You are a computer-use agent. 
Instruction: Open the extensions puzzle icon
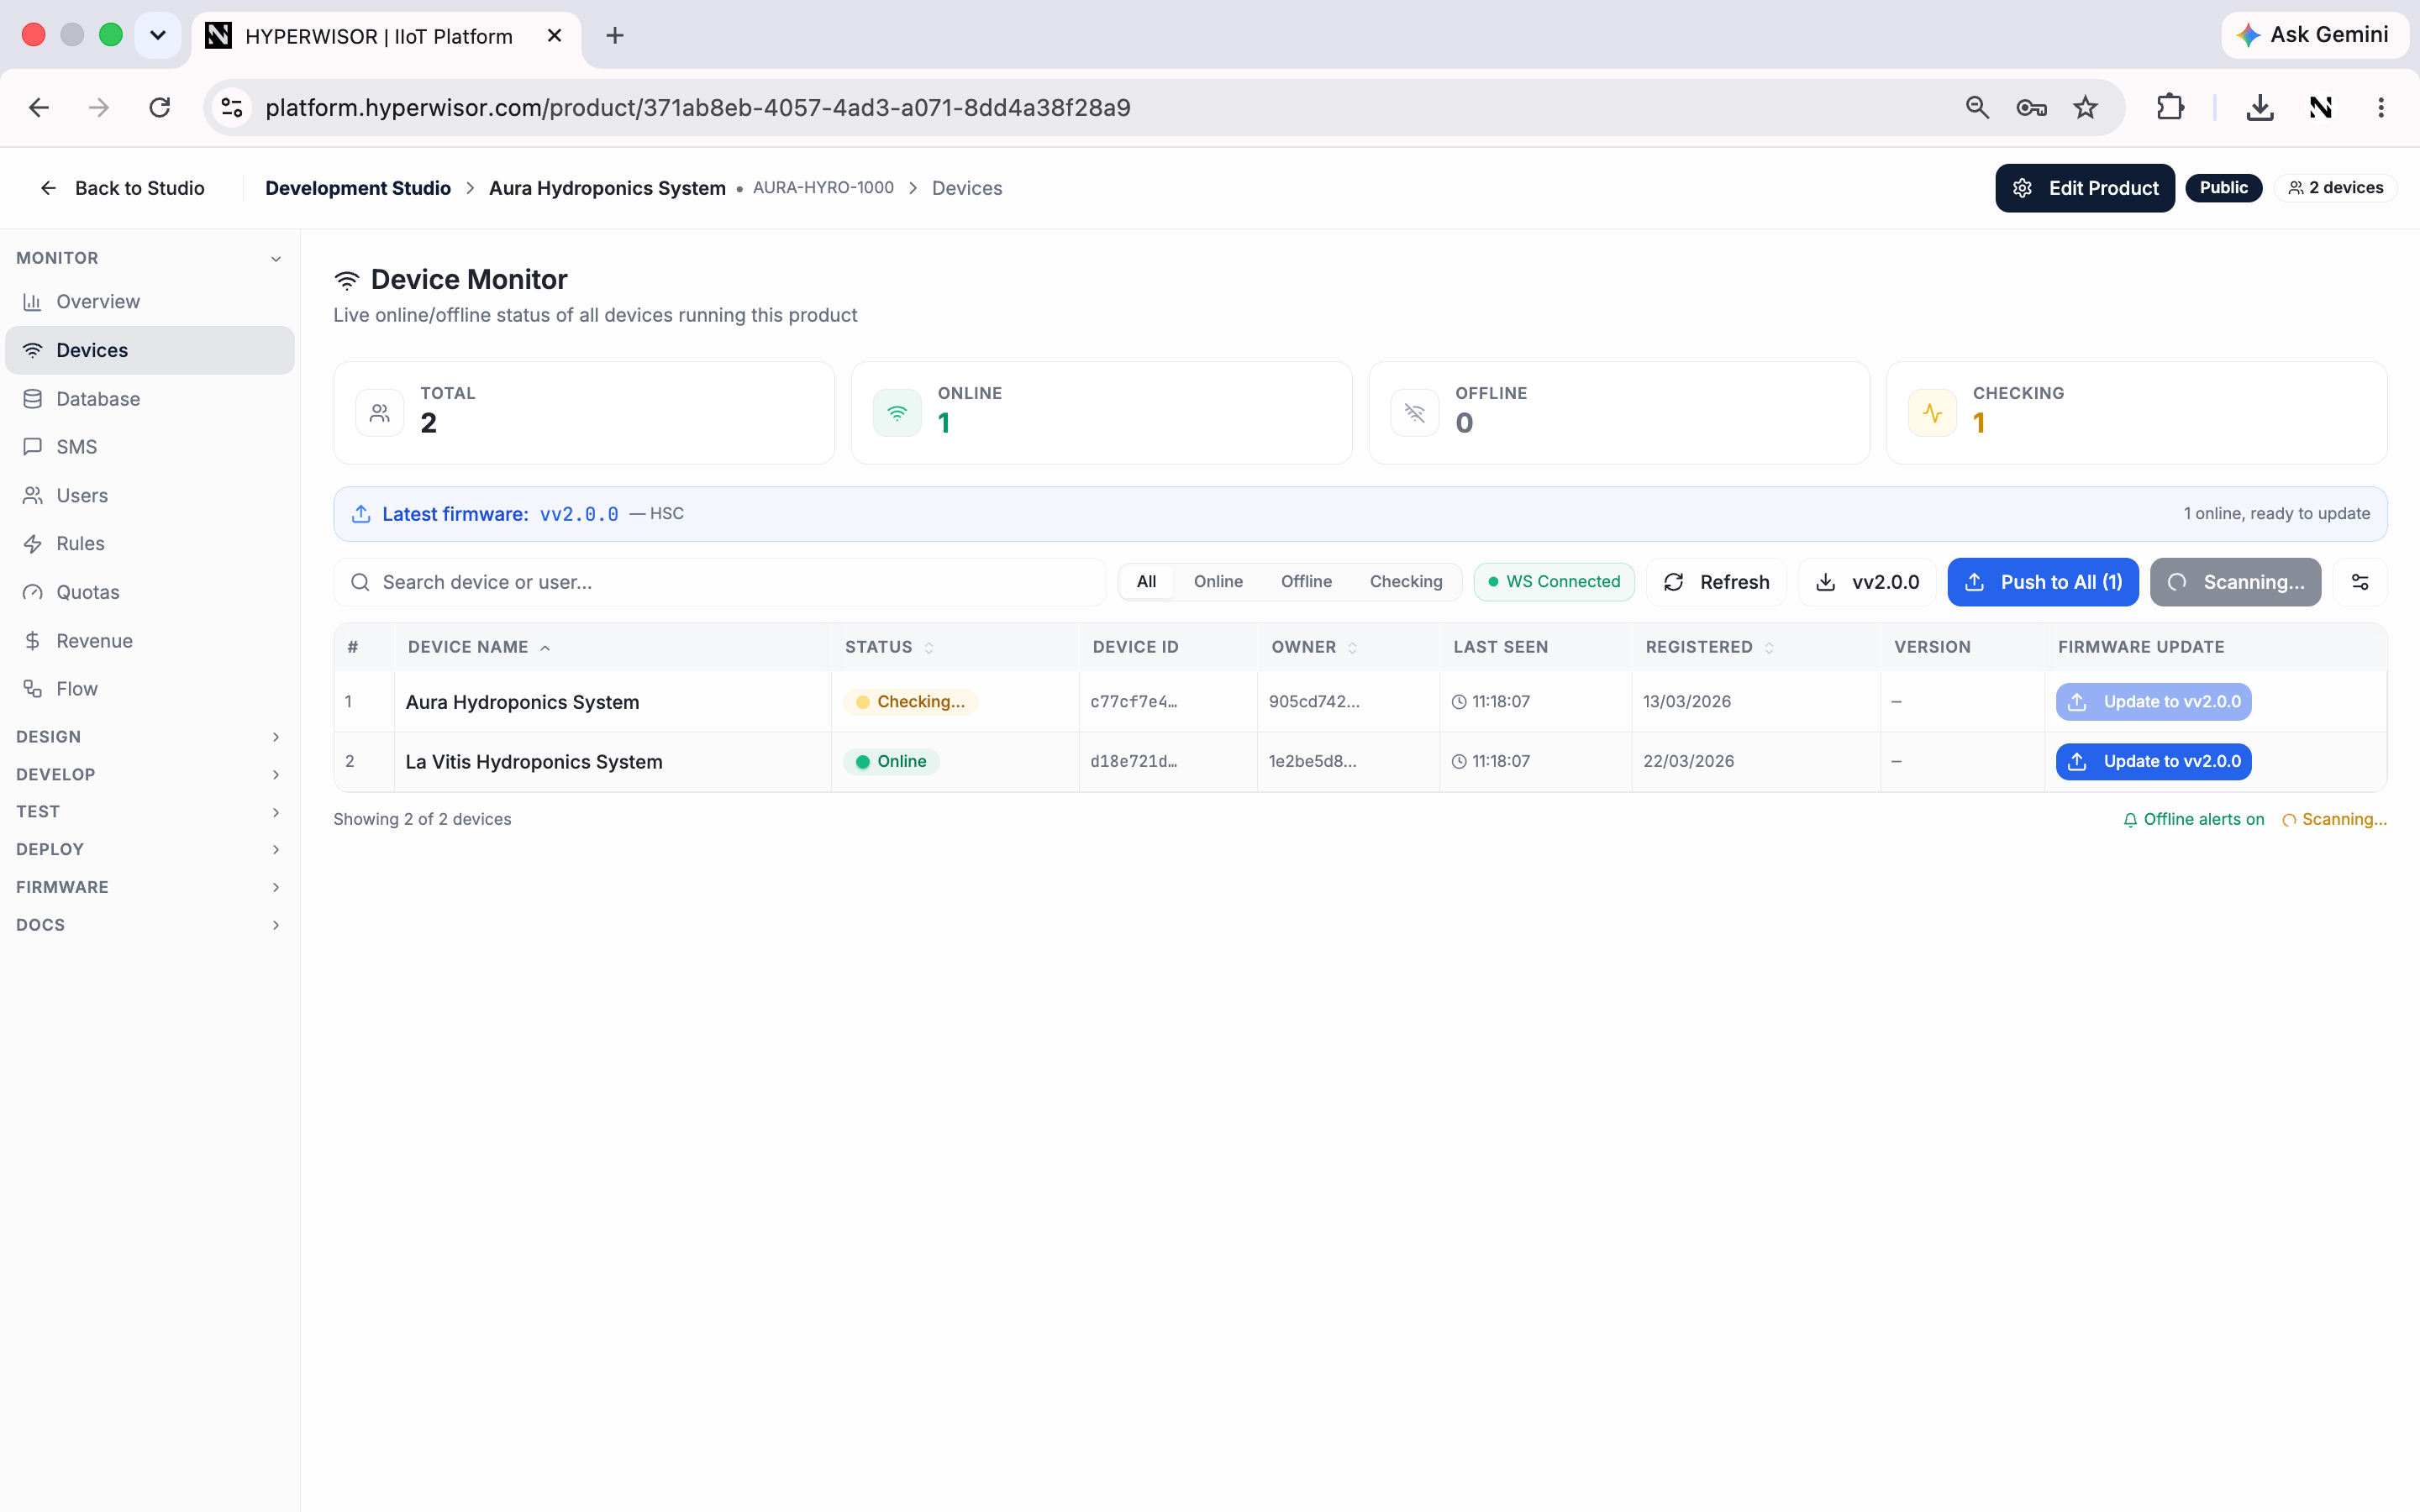click(2170, 107)
